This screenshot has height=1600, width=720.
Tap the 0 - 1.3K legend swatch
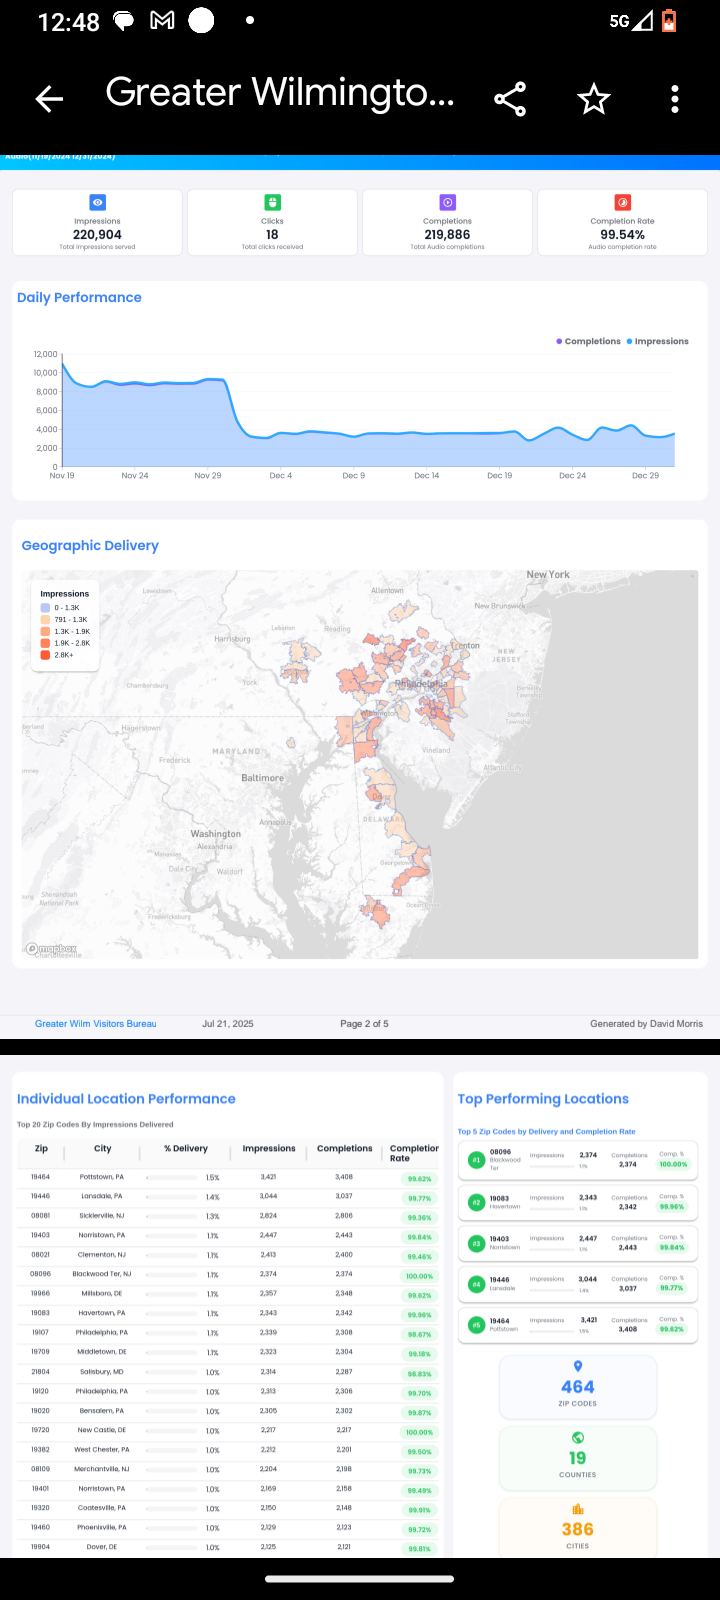coord(45,608)
